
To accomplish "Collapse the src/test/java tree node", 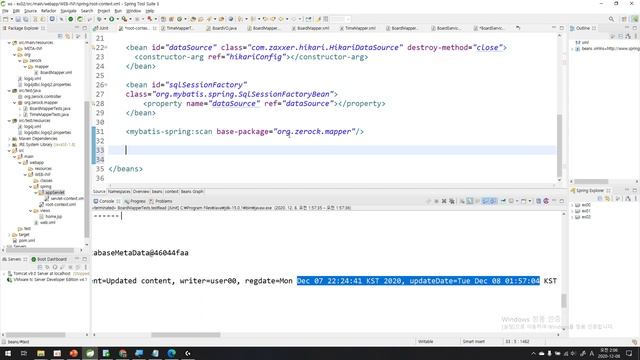I will [9, 91].
